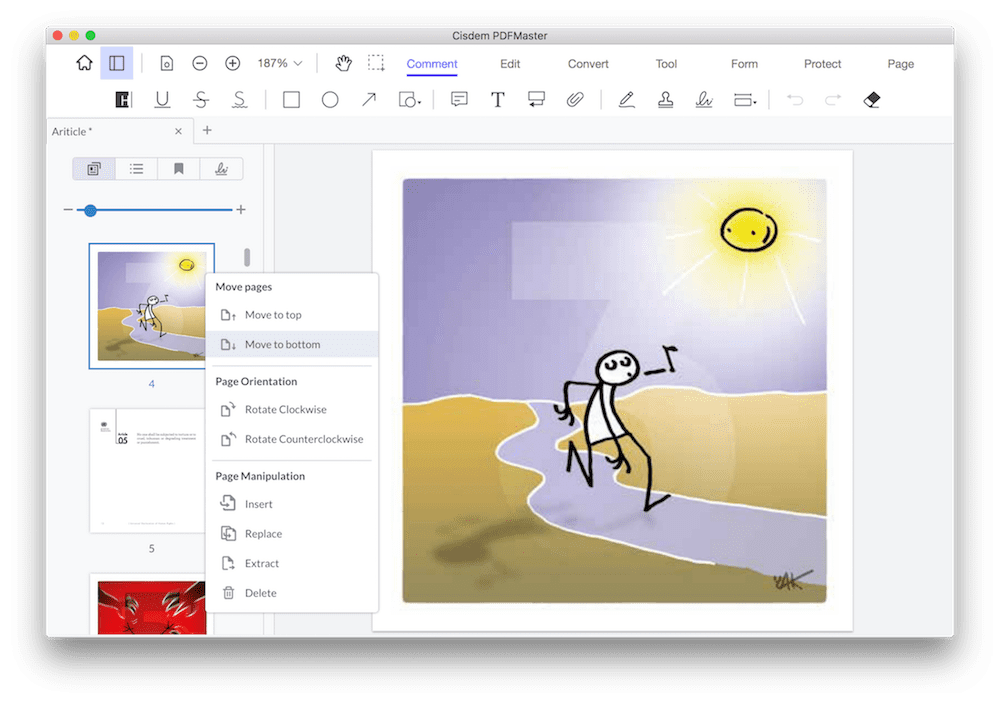This screenshot has width=1000, height=703.
Task: Show the outline list sidebar view
Action: coord(136,169)
